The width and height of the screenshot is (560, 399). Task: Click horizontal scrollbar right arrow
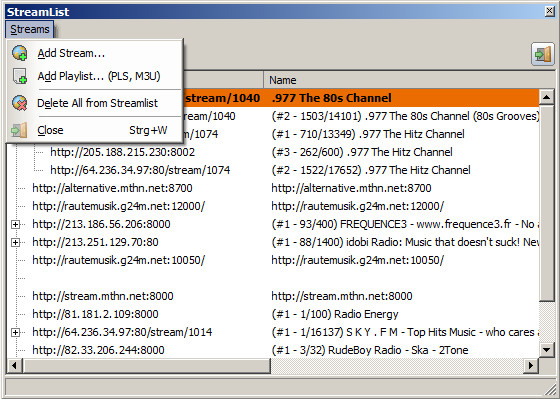[x=531, y=365]
